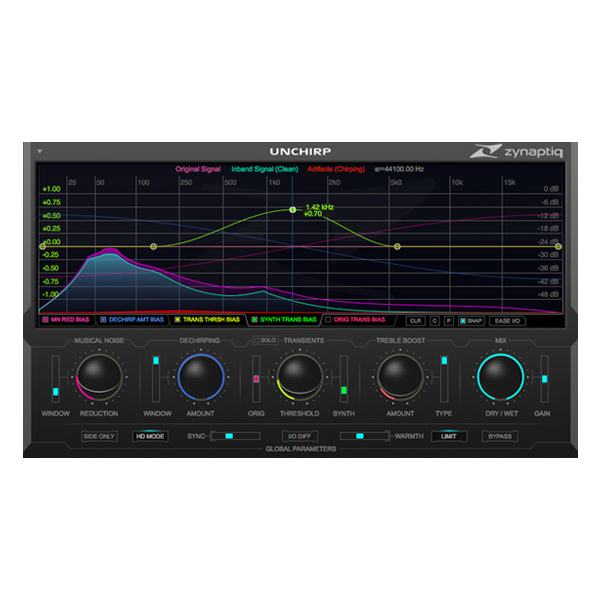This screenshot has width=600, height=600.
Task: Click the Transients ORIG slider
Action: (256, 379)
